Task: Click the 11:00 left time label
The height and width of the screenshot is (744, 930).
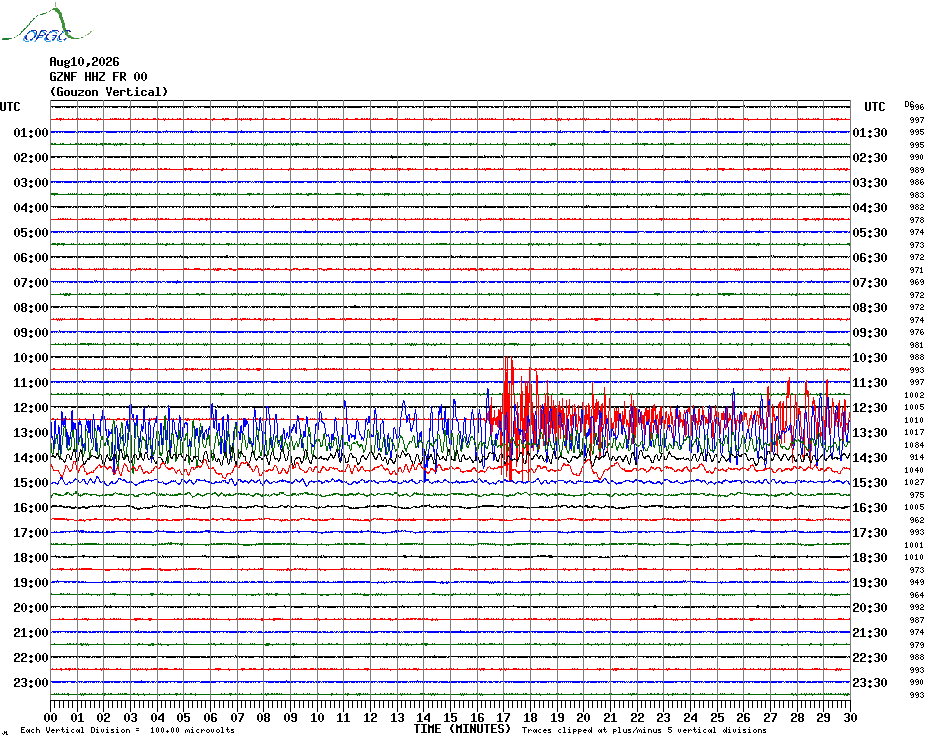Action: click(x=31, y=383)
